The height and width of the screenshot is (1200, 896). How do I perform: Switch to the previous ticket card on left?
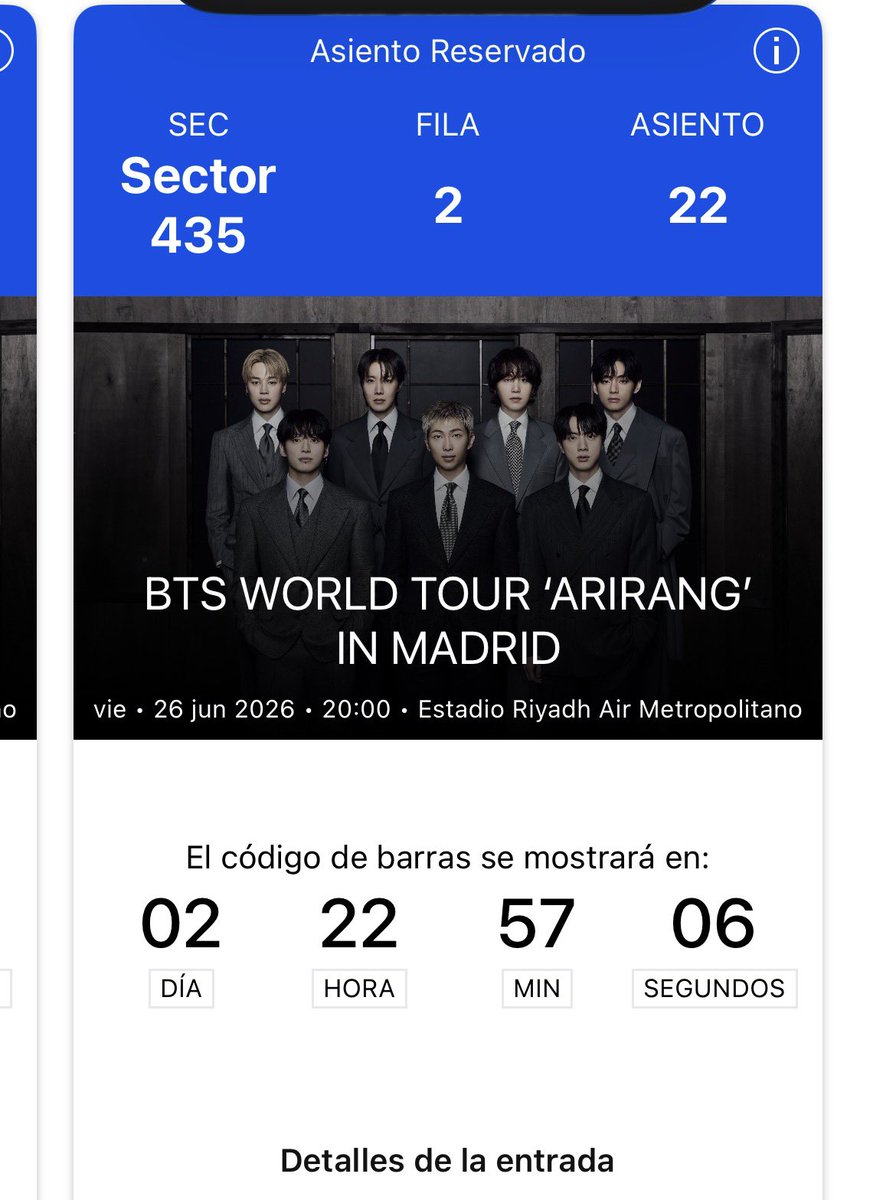18,600
